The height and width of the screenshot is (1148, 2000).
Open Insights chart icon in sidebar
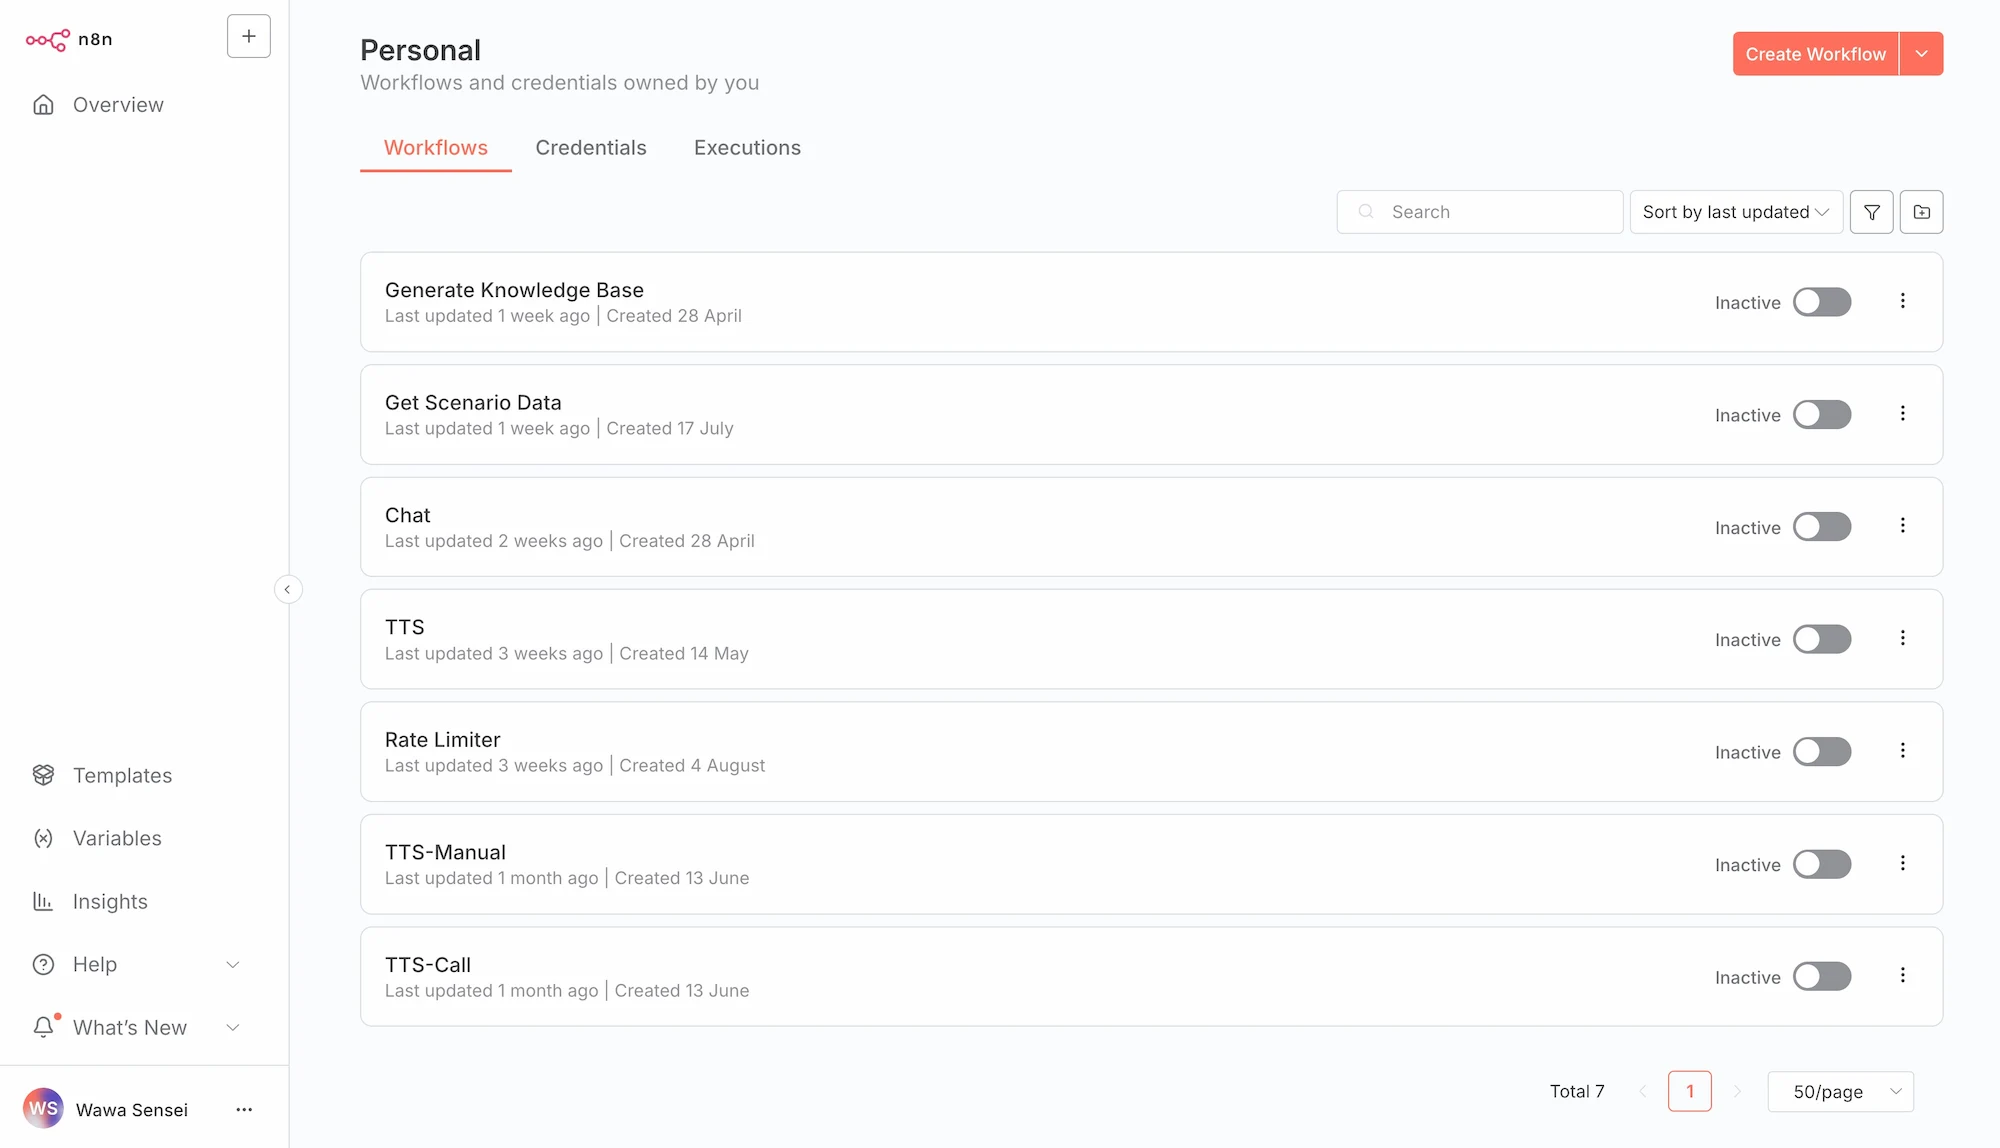point(43,902)
